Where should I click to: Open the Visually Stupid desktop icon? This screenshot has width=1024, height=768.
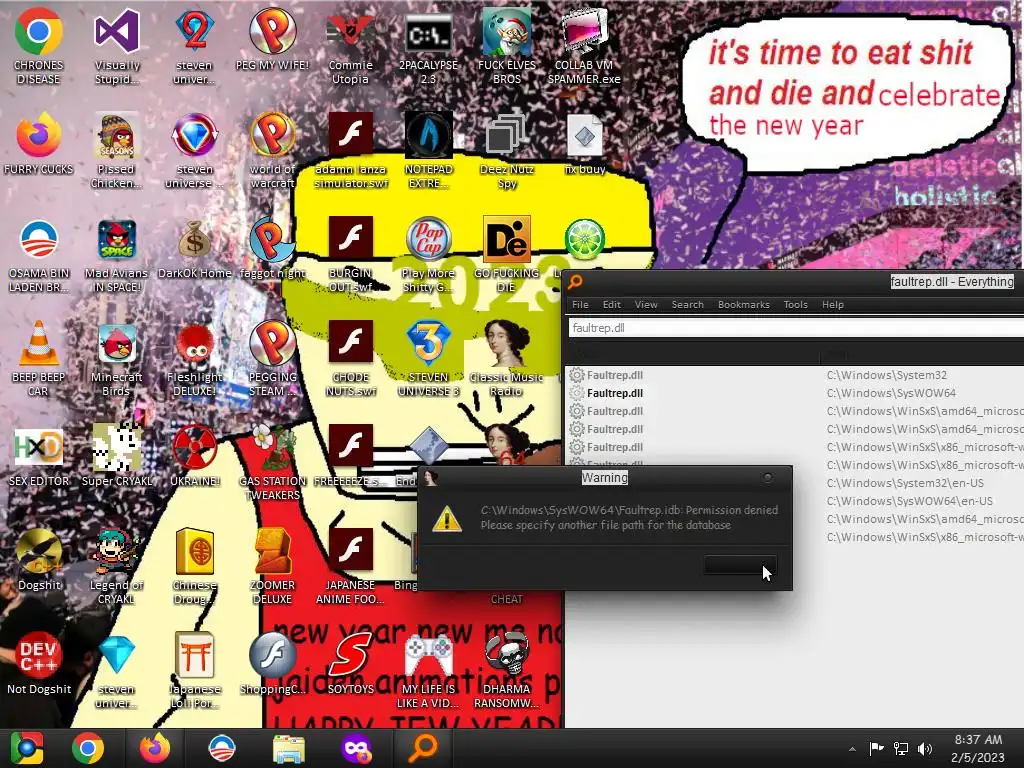tap(116, 46)
